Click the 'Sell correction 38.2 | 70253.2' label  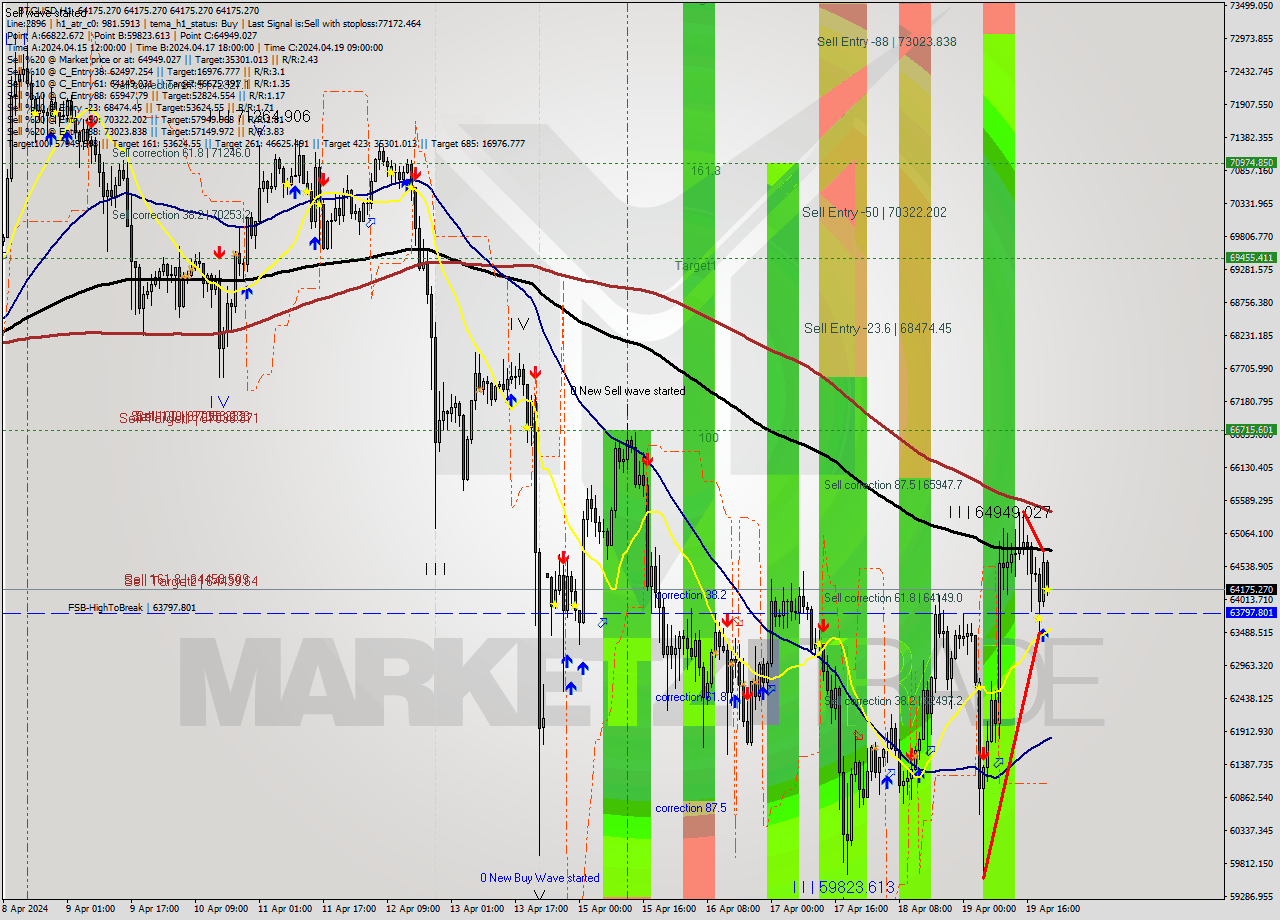[x=181, y=215]
